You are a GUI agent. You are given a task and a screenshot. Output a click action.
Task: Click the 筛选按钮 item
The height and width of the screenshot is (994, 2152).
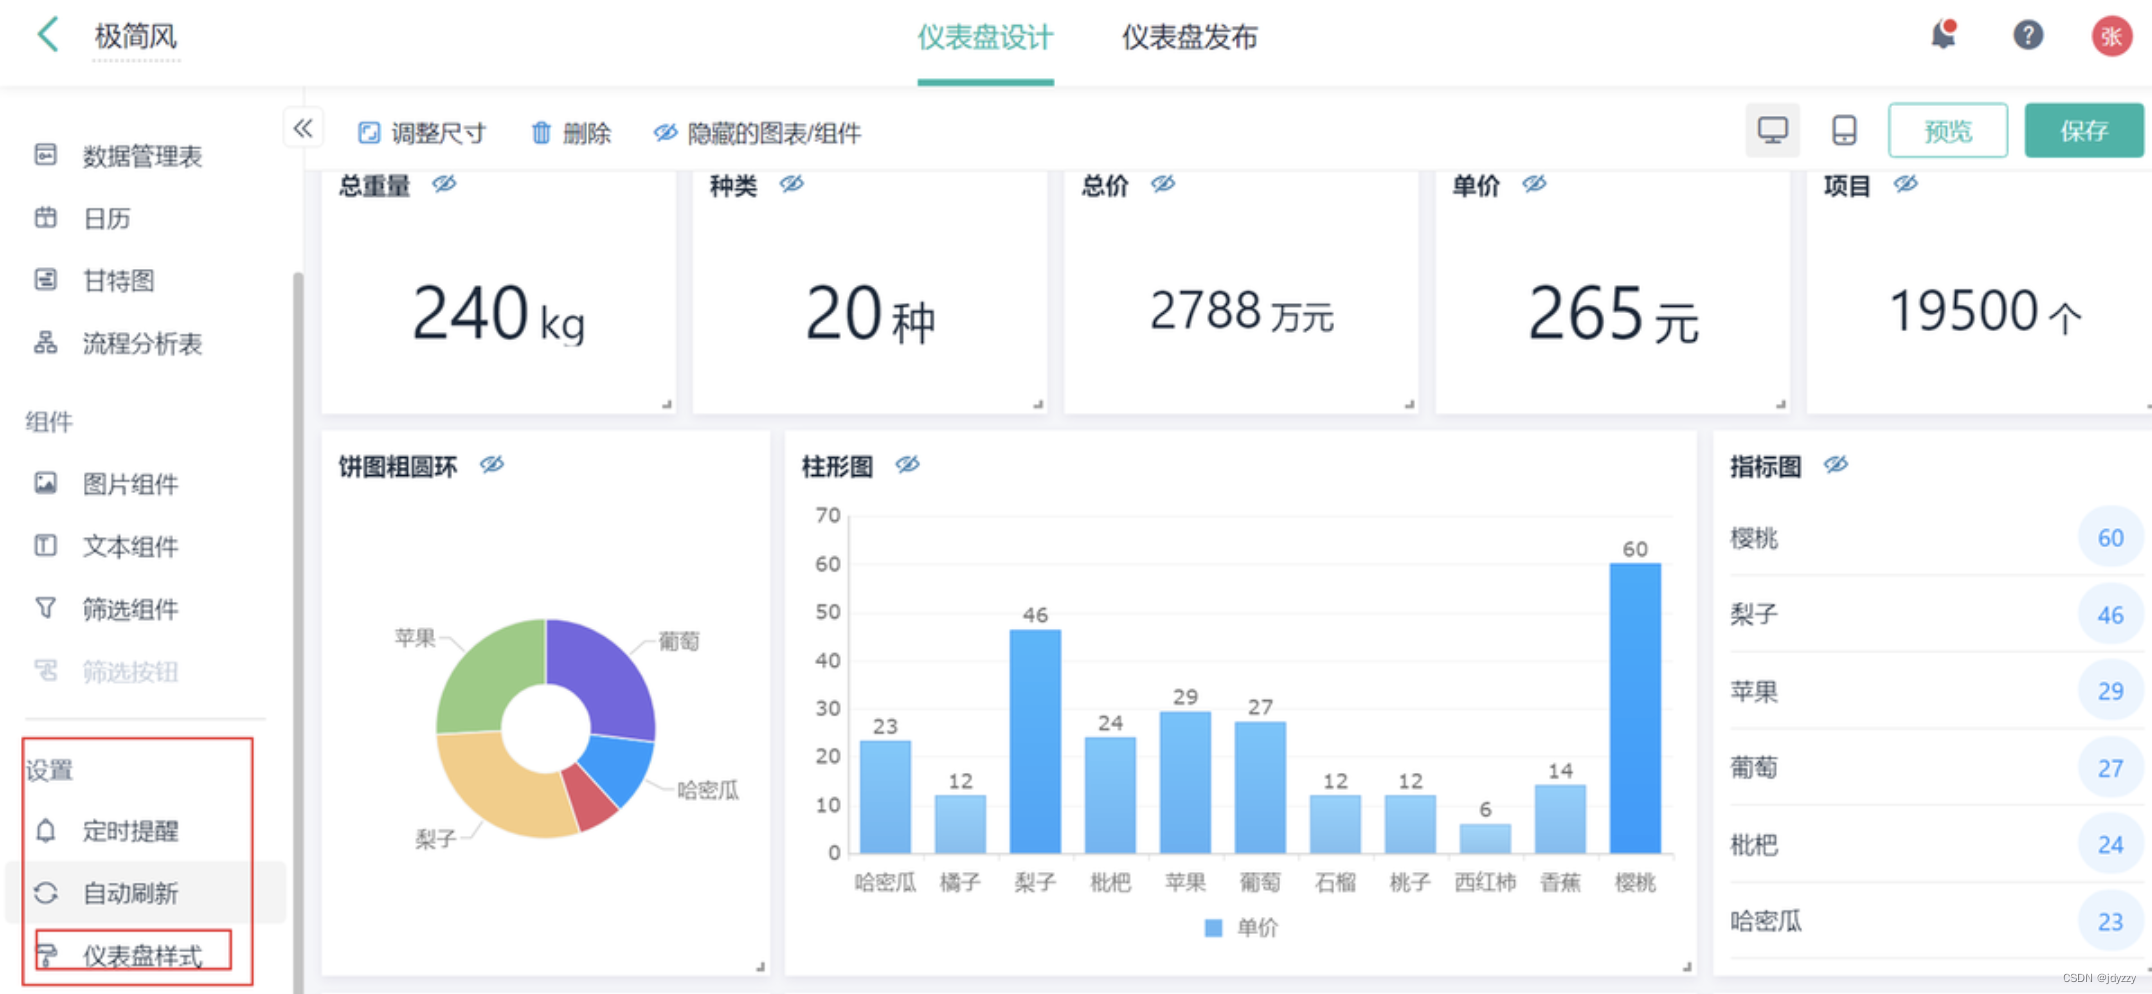[131, 672]
